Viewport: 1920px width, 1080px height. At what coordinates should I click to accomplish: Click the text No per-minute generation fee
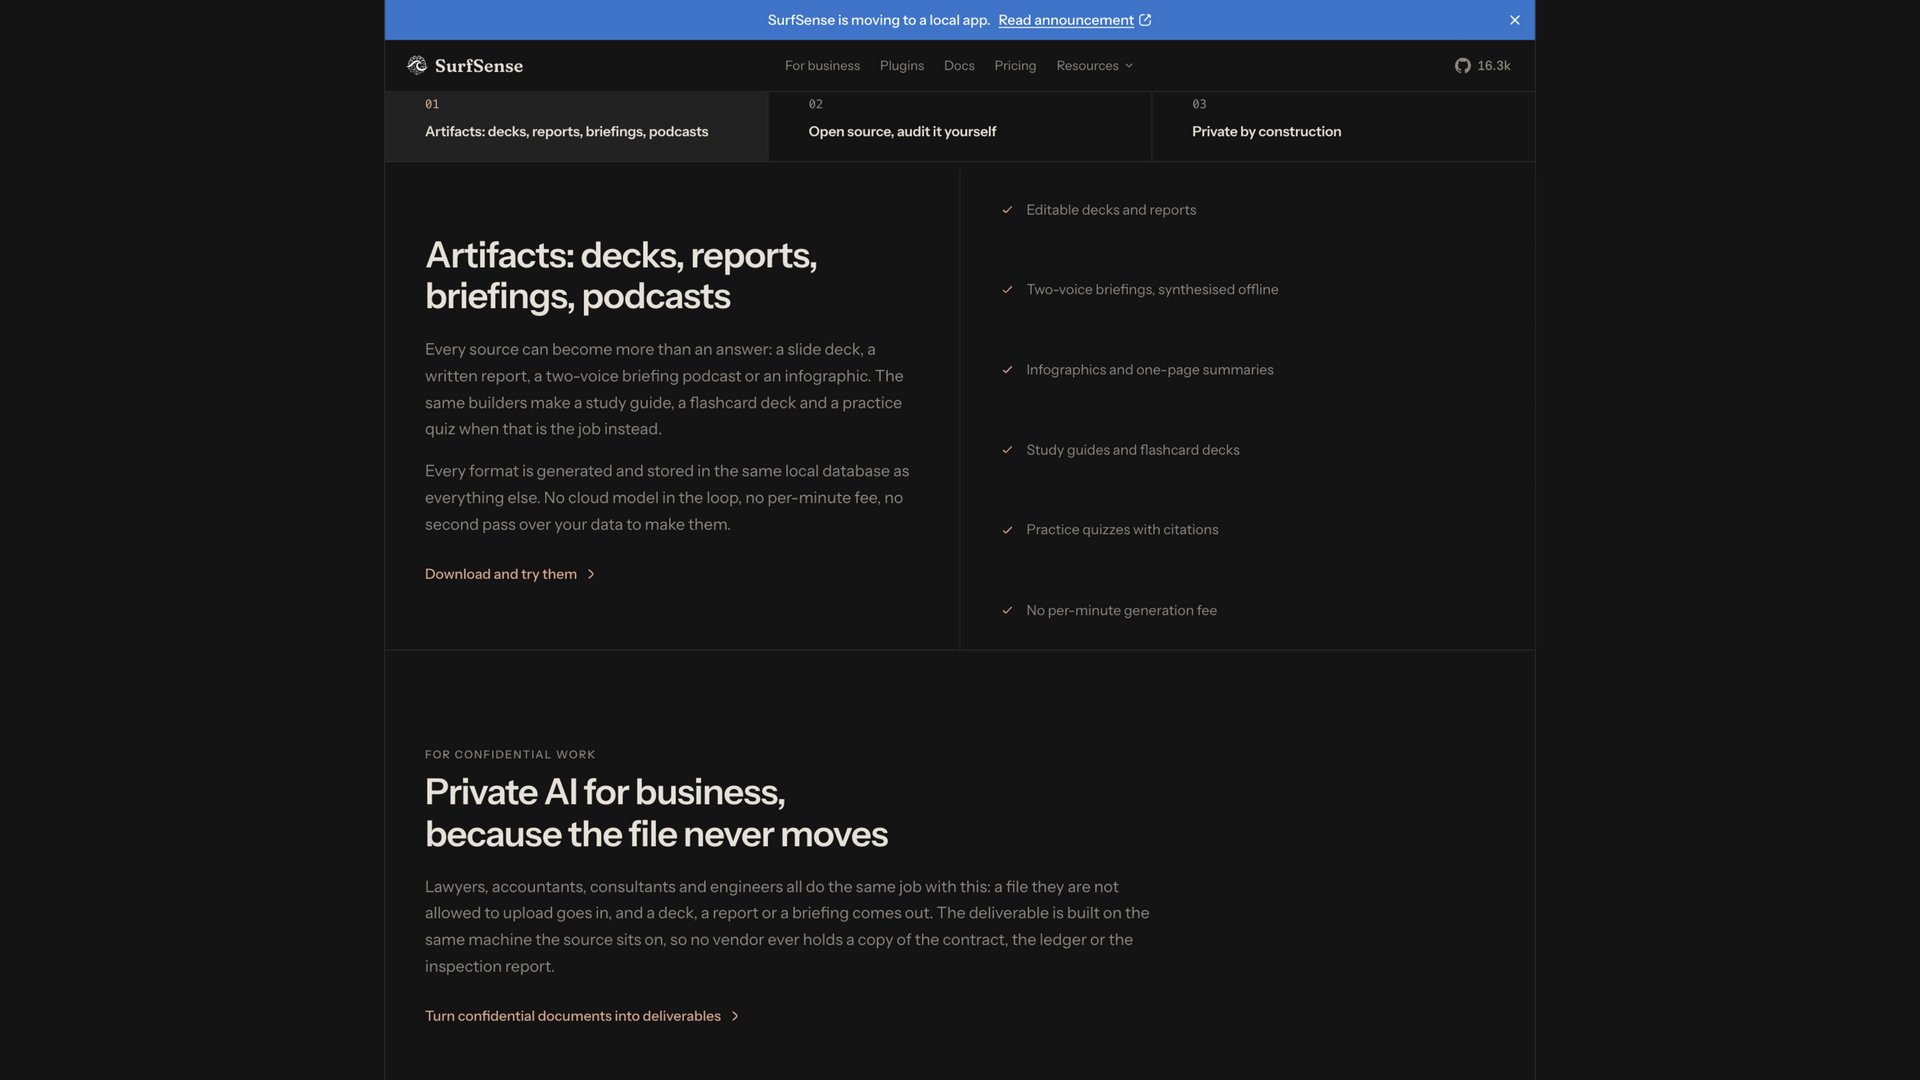pos(1121,611)
